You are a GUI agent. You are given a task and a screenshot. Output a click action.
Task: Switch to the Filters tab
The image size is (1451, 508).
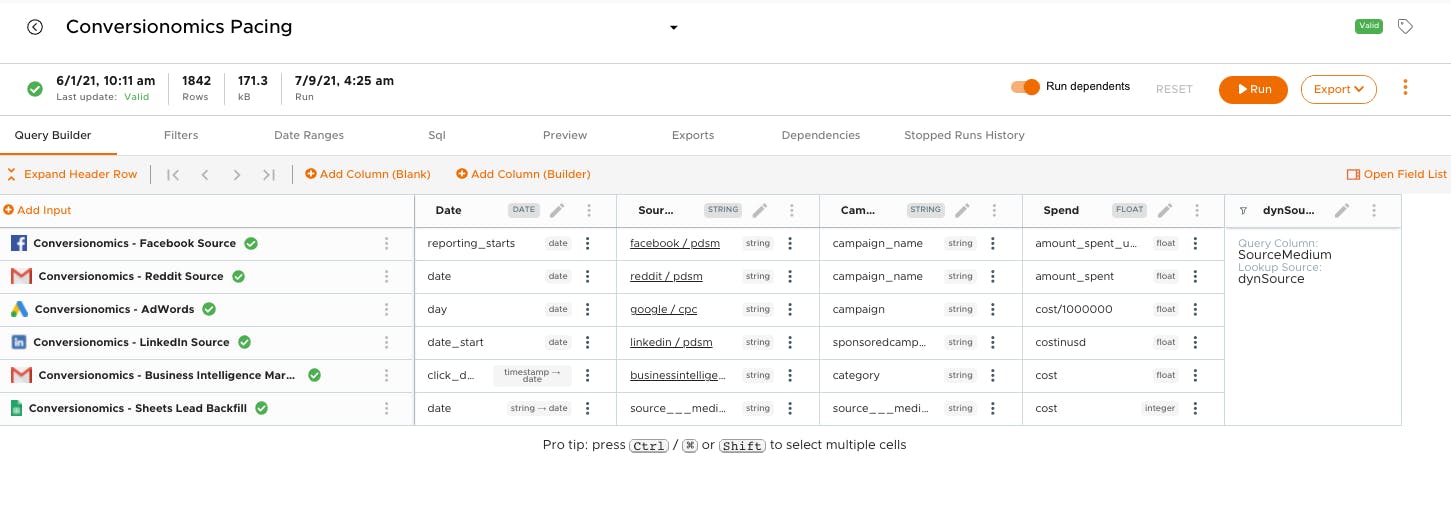181,135
